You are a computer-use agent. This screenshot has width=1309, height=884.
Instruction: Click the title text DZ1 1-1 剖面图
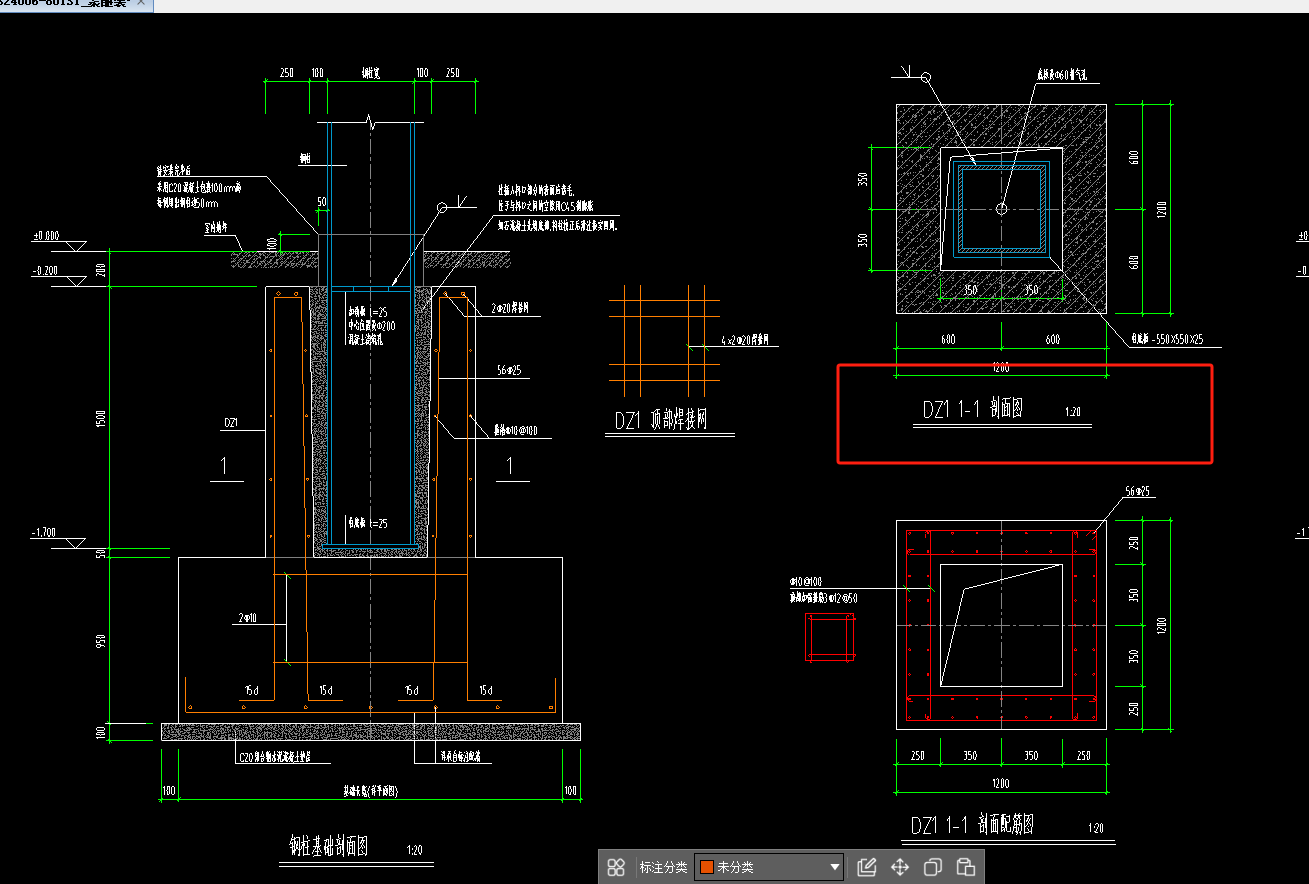[972, 410]
